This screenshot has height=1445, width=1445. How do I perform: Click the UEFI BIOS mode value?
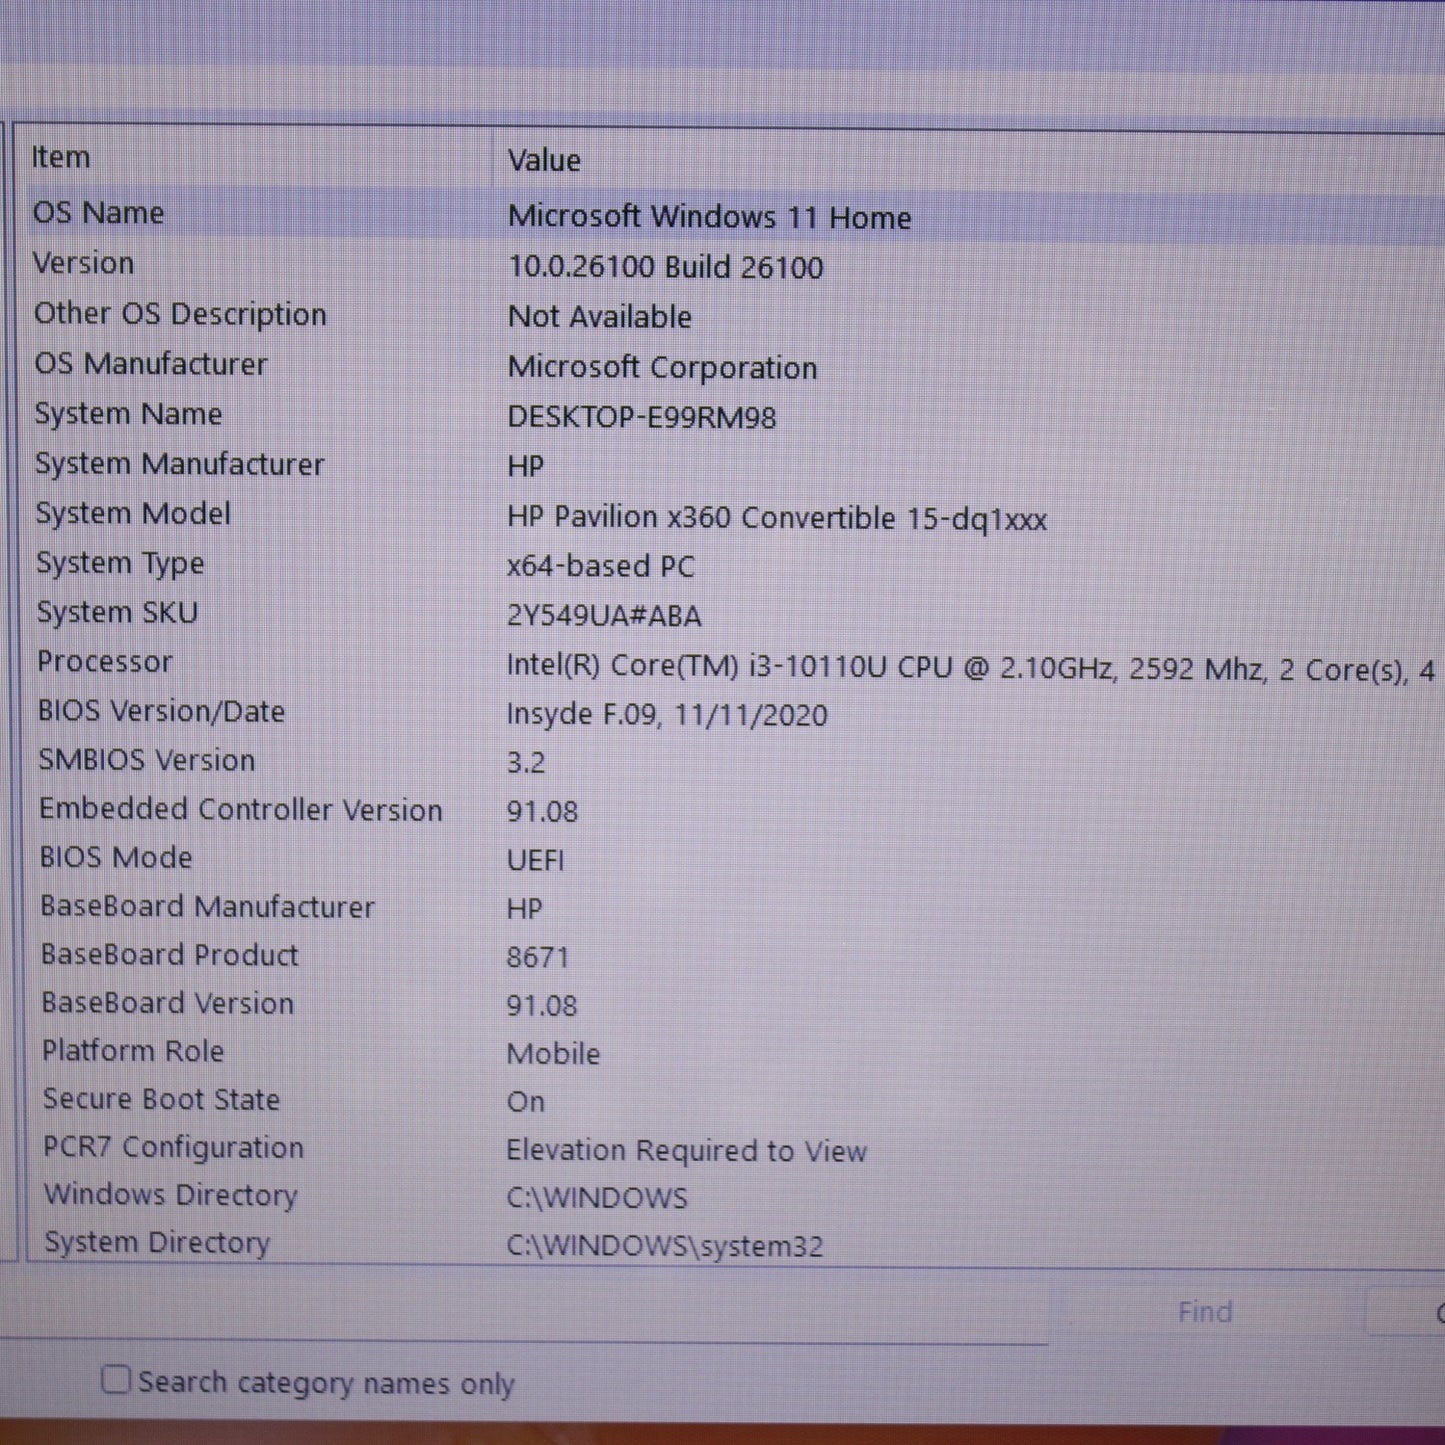click(x=535, y=860)
